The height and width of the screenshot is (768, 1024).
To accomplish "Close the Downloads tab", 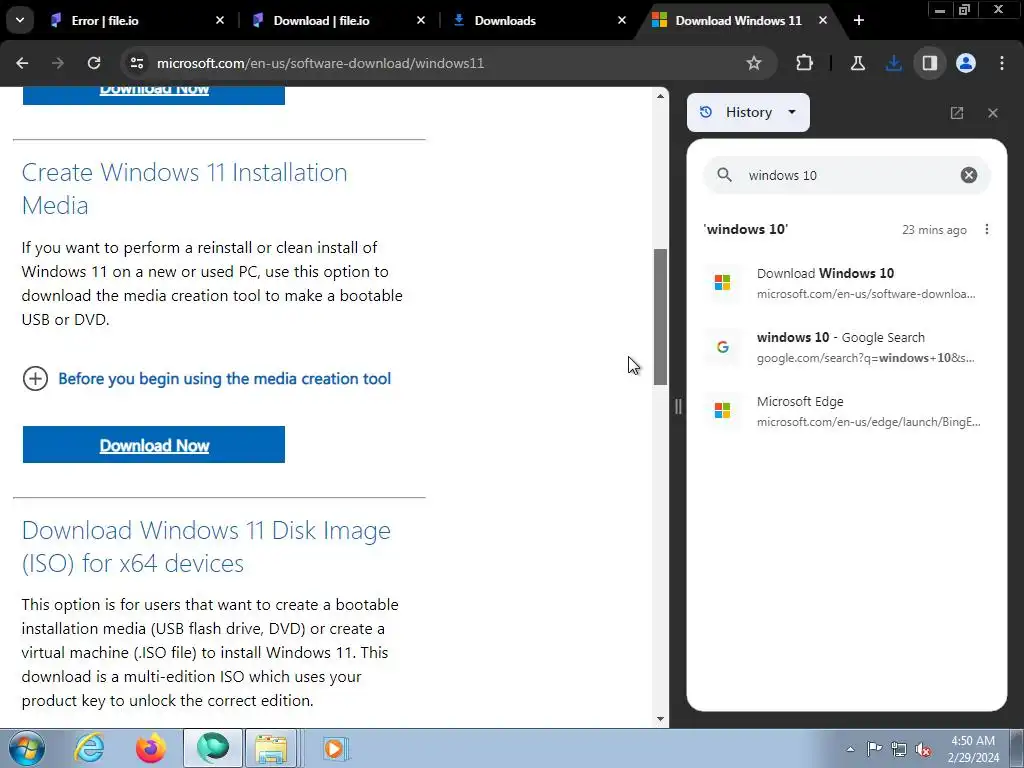I will click(622, 21).
